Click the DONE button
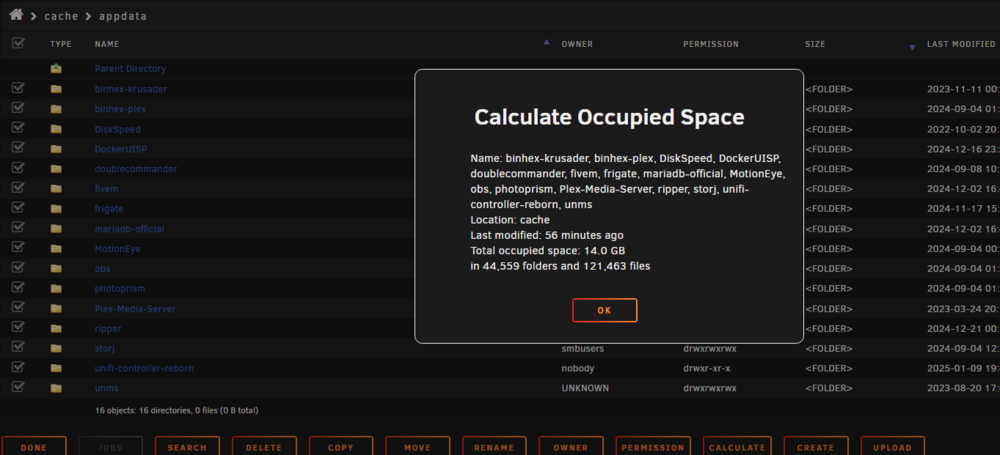Screen dimensions: 1000x455 34,447
